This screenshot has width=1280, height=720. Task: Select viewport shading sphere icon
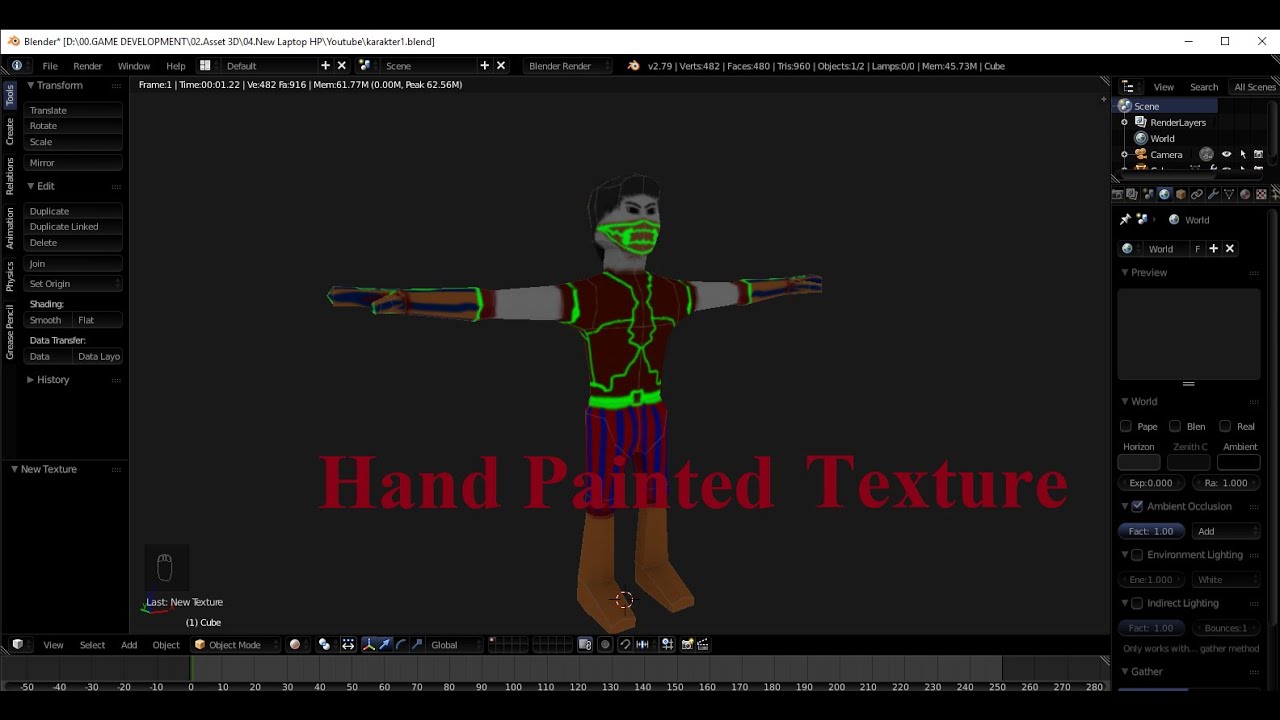click(294, 645)
